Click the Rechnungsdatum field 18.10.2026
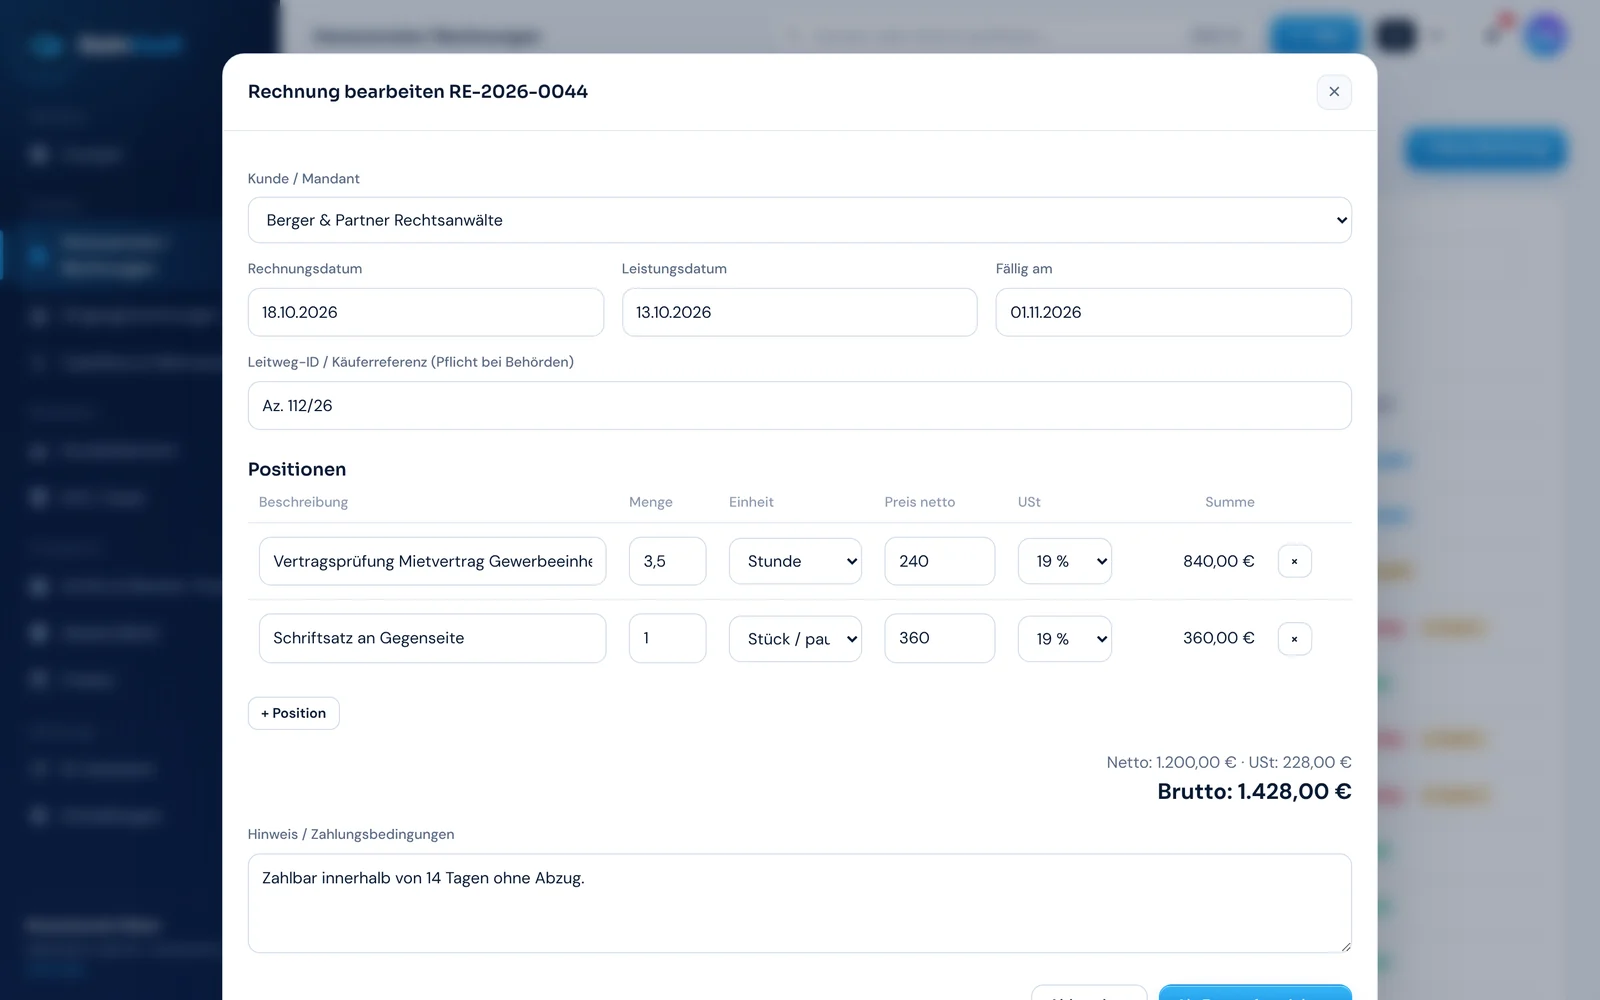Viewport: 1600px width, 1000px height. 426,312
